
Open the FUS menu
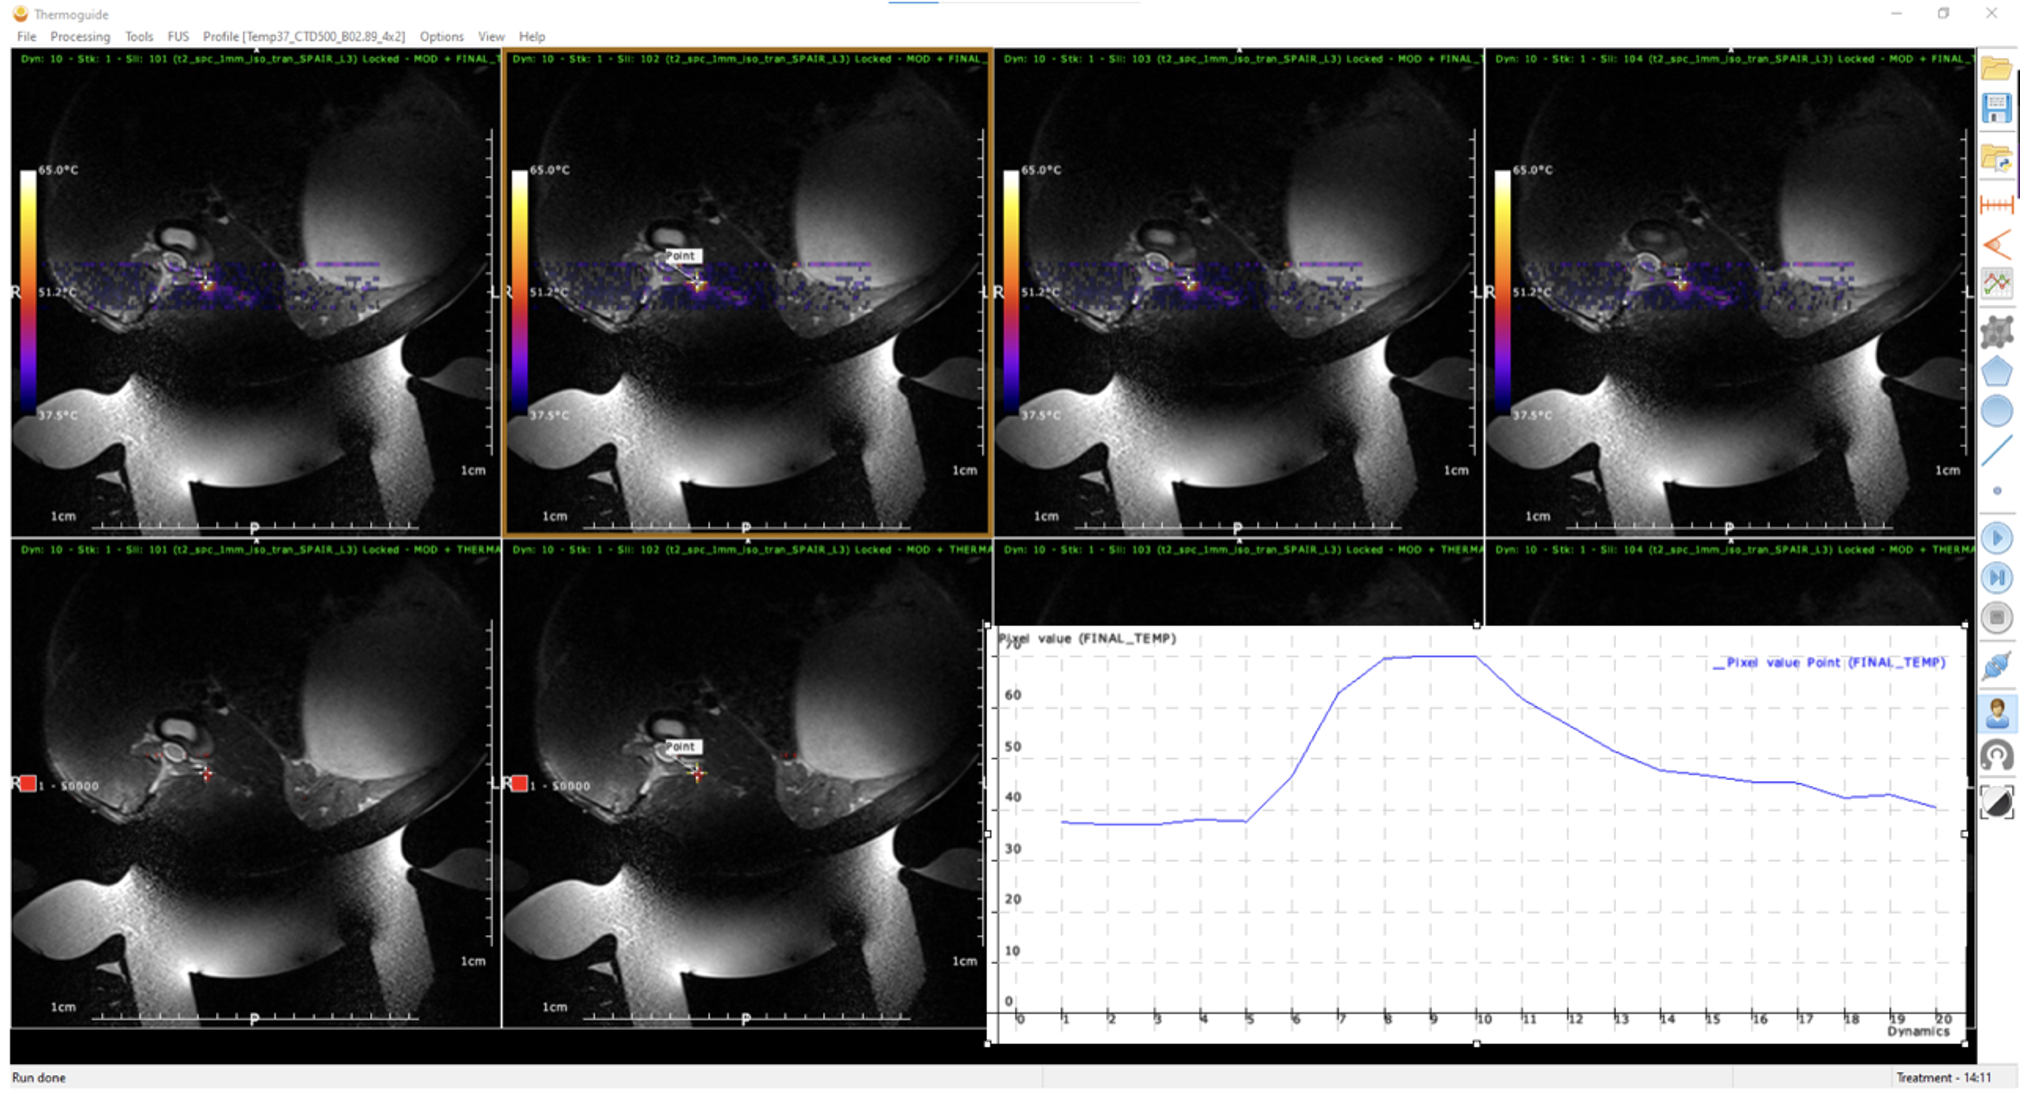[x=178, y=37]
